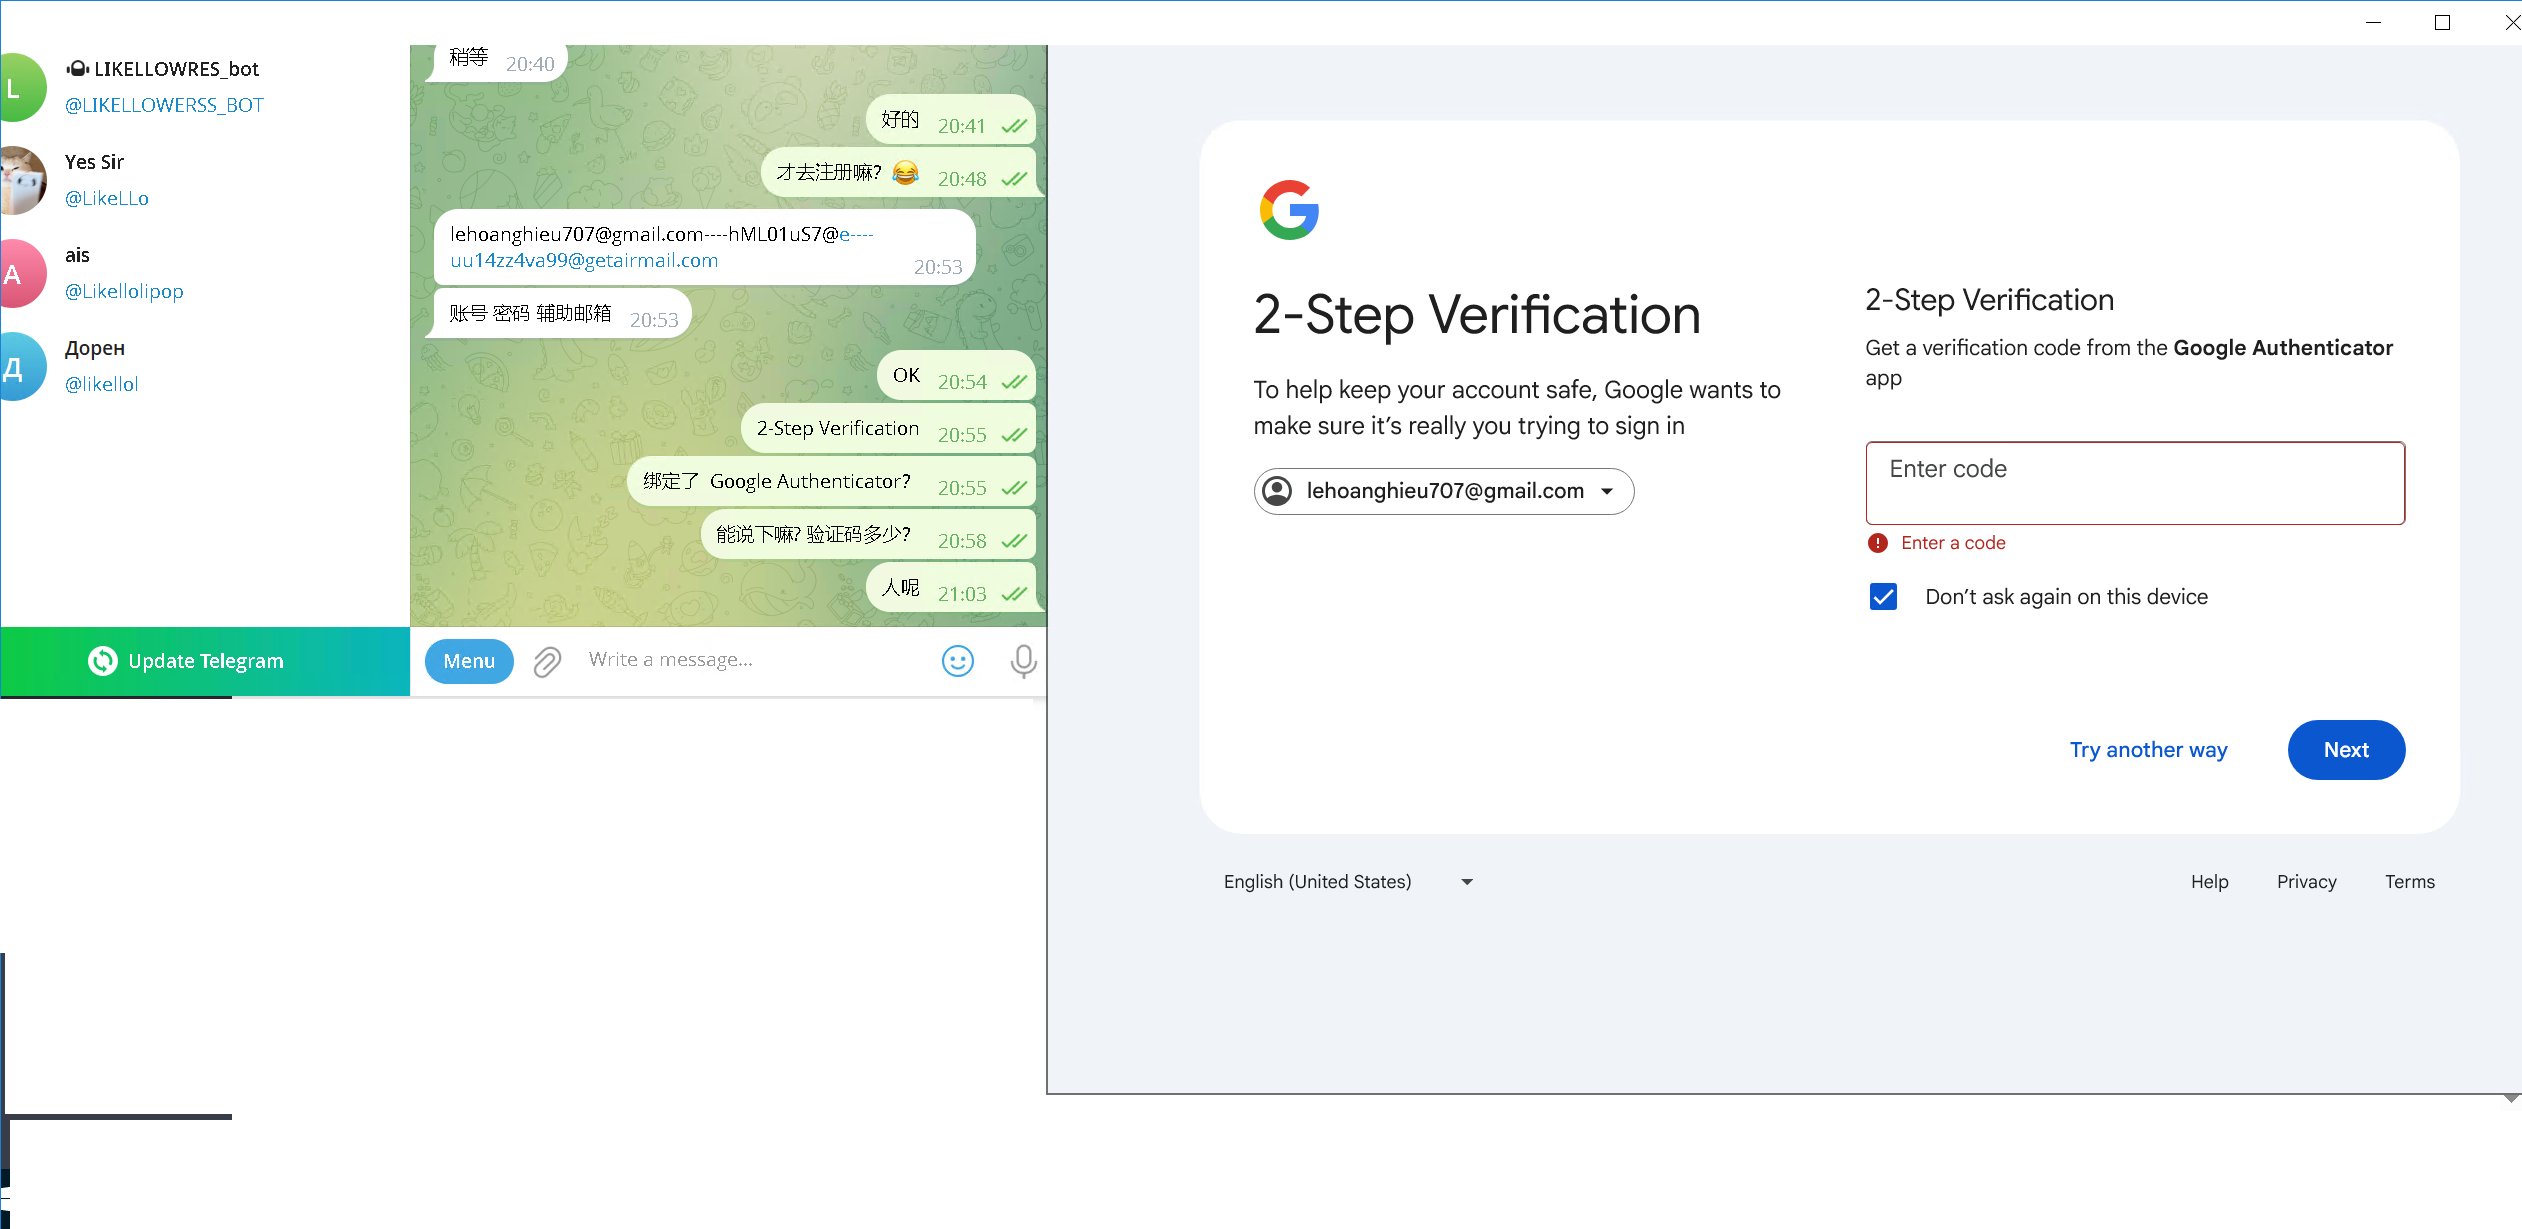Click the microphone voice message icon
This screenshot has height=1229, width=2522.
click(1022, 661)
